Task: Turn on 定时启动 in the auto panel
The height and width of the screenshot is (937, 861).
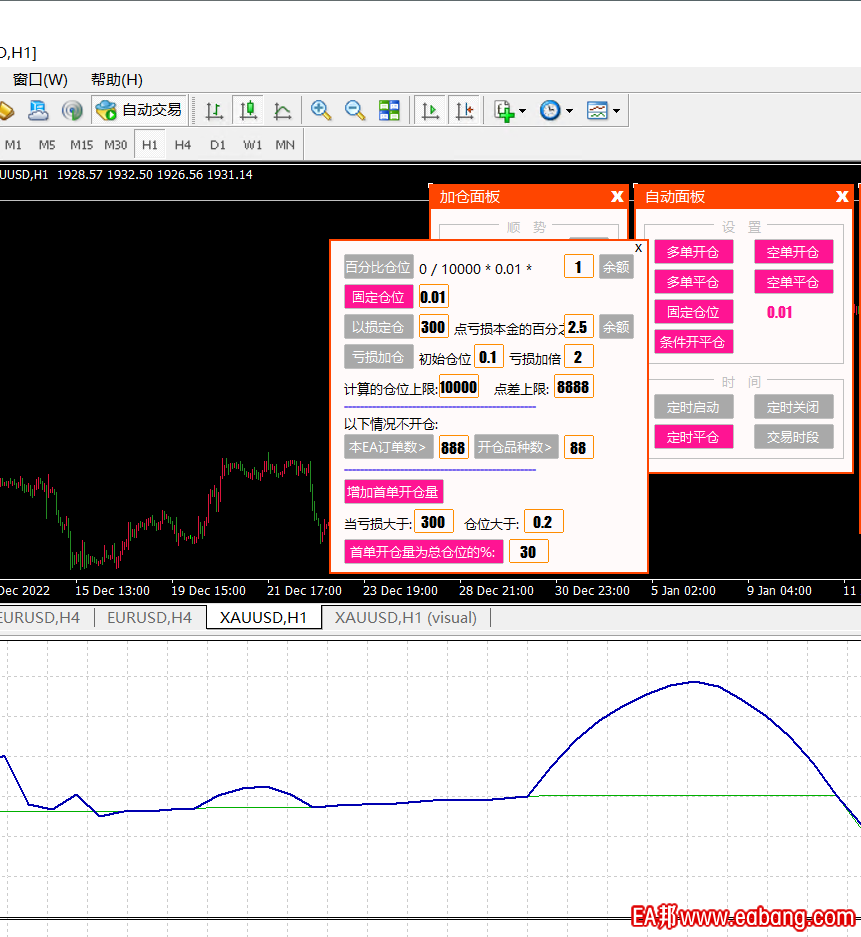Action: coord(693,407)
